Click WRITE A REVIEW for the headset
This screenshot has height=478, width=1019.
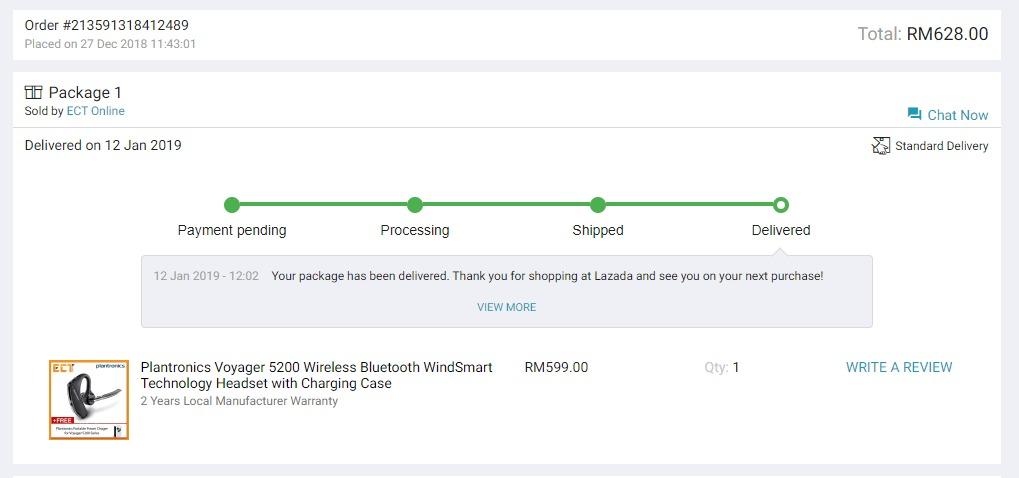click(x=899, y=367)
